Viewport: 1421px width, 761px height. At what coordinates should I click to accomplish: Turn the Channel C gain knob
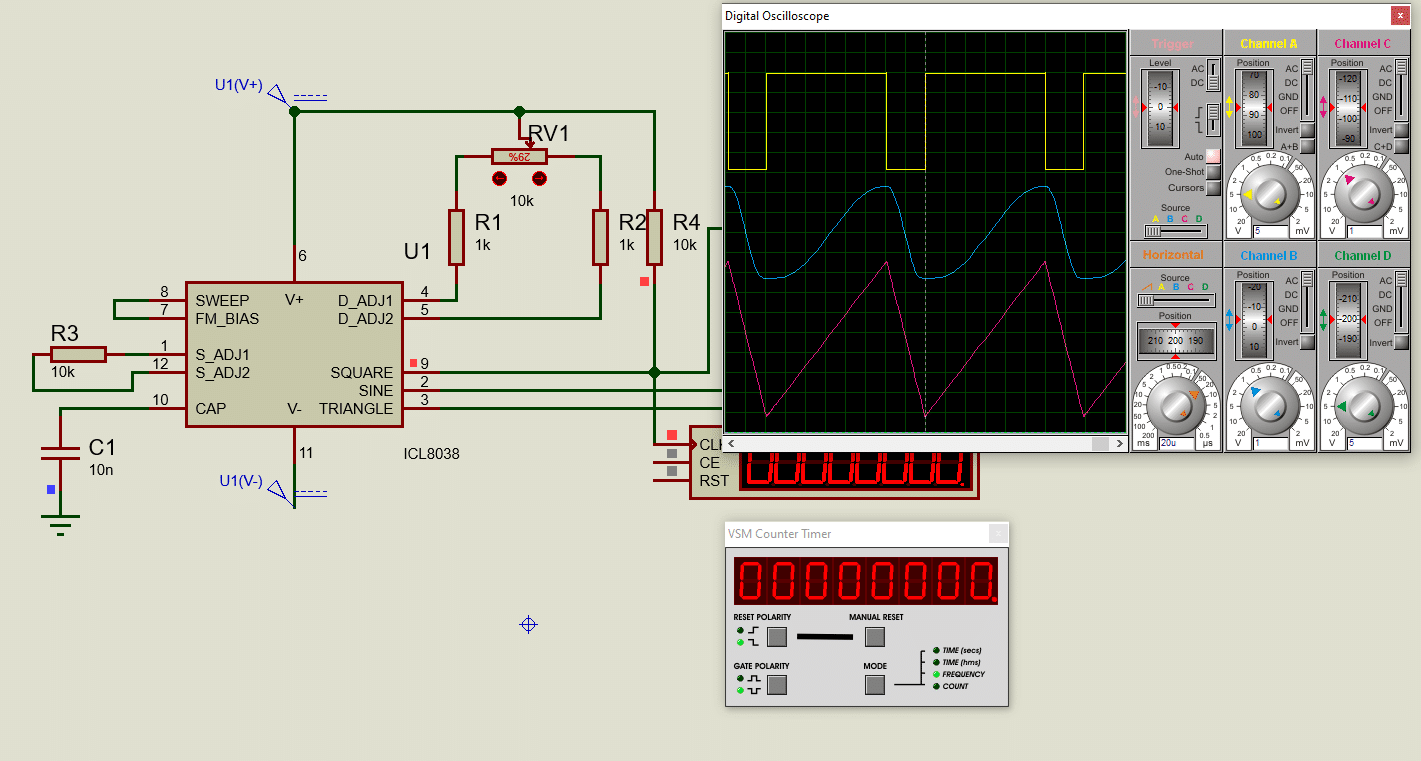click(1364, 193)
